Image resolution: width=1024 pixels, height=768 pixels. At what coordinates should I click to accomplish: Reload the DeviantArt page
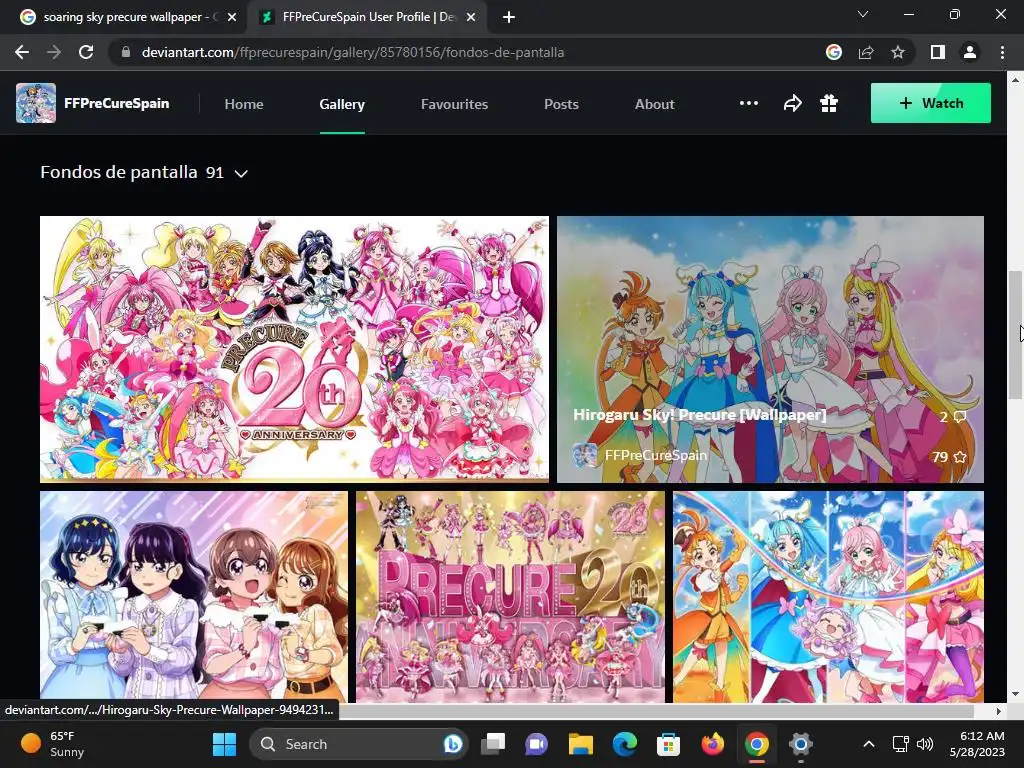pyautogui.click(x=86, y=52)
